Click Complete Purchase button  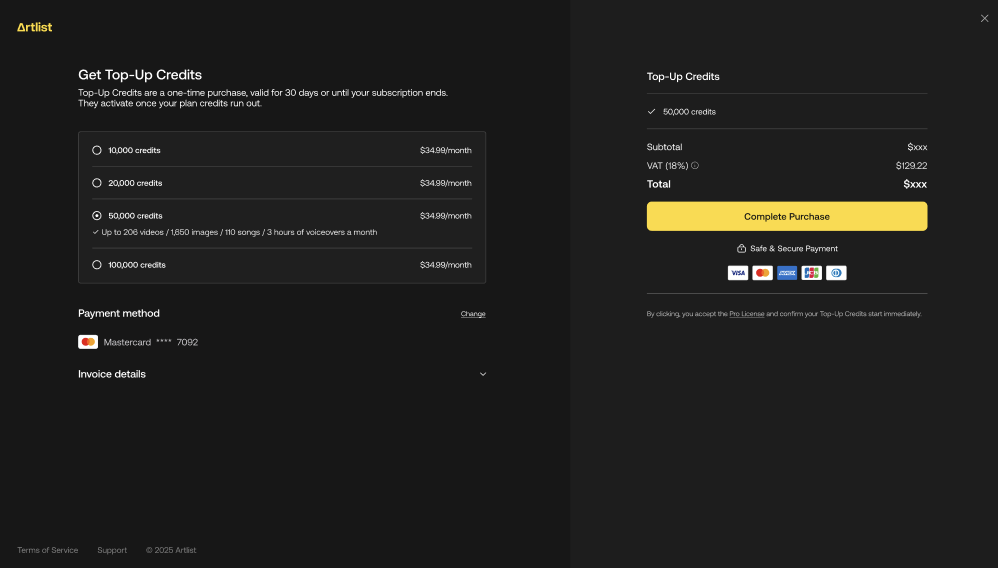[787, 217]
